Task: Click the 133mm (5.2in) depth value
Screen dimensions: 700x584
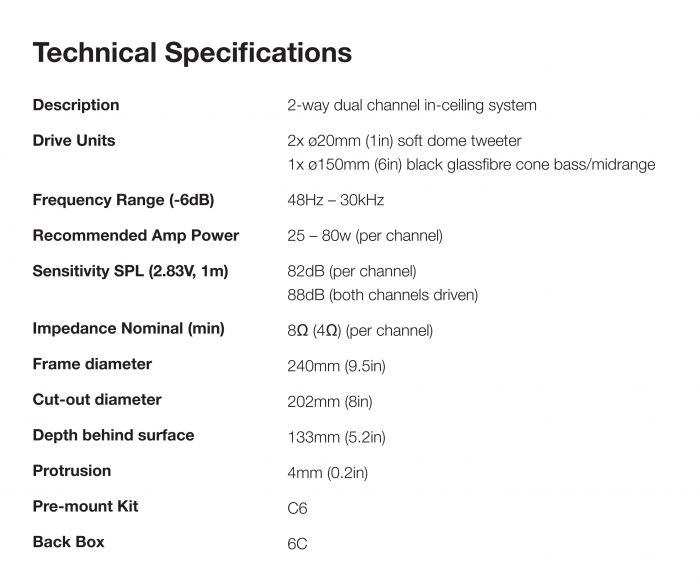Action: [x=336, y=437]
